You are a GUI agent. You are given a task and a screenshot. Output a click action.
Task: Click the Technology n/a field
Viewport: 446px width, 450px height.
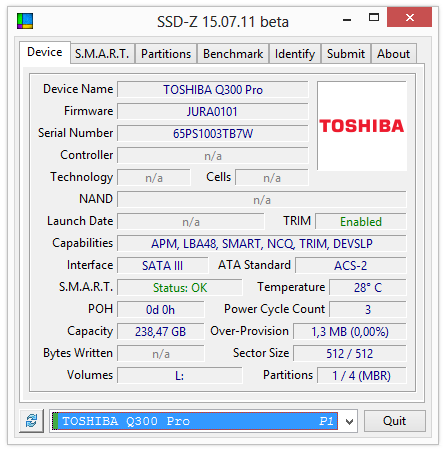154,178
